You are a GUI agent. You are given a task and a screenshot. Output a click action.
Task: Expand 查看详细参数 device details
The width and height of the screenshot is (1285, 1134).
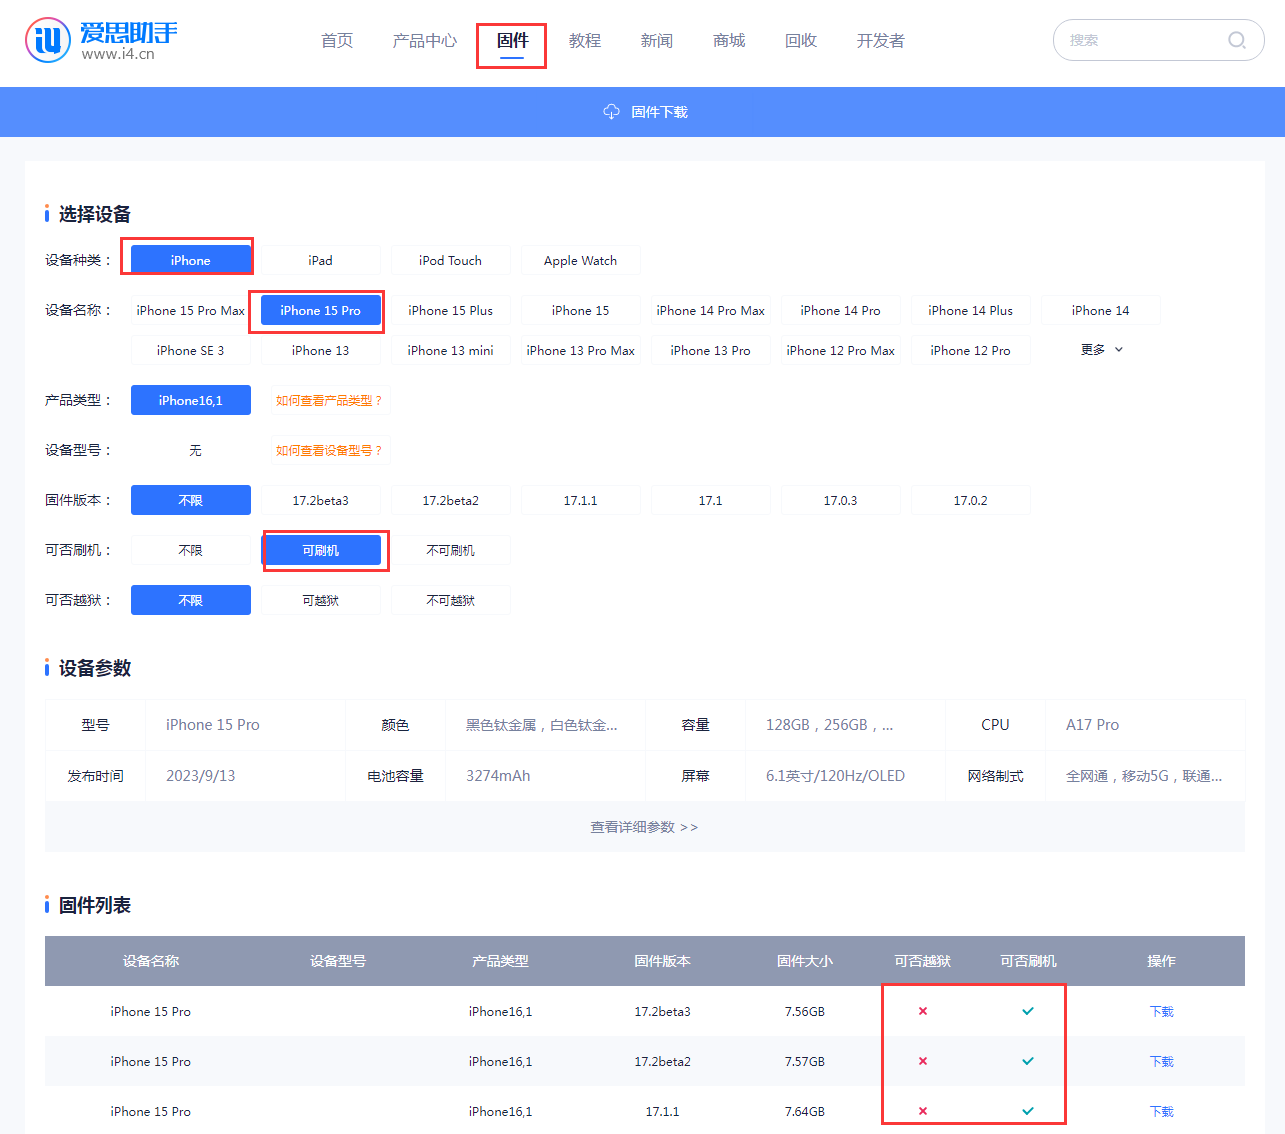click(644, 827)
